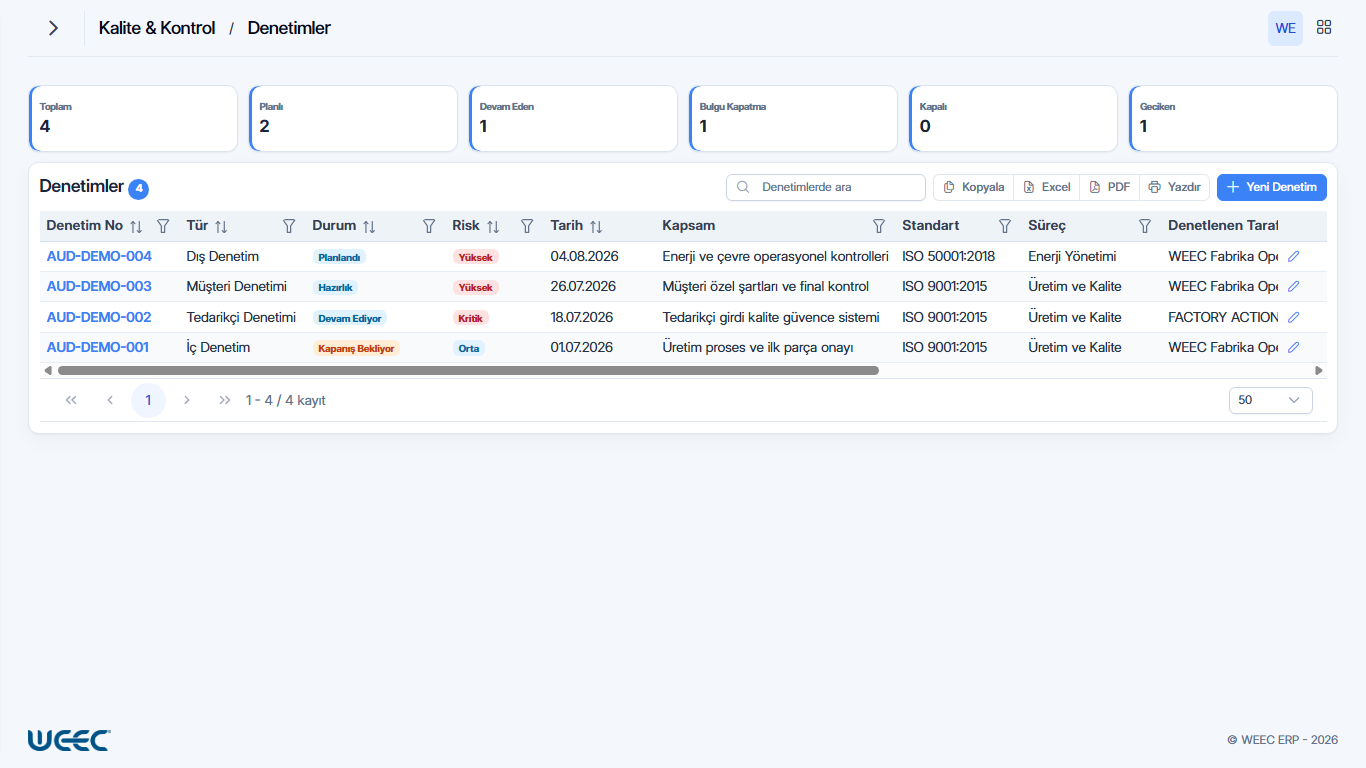This screenshot has height=768, width=1366.
Task: Go to last page of records
Action: click(x=225, y=400)
